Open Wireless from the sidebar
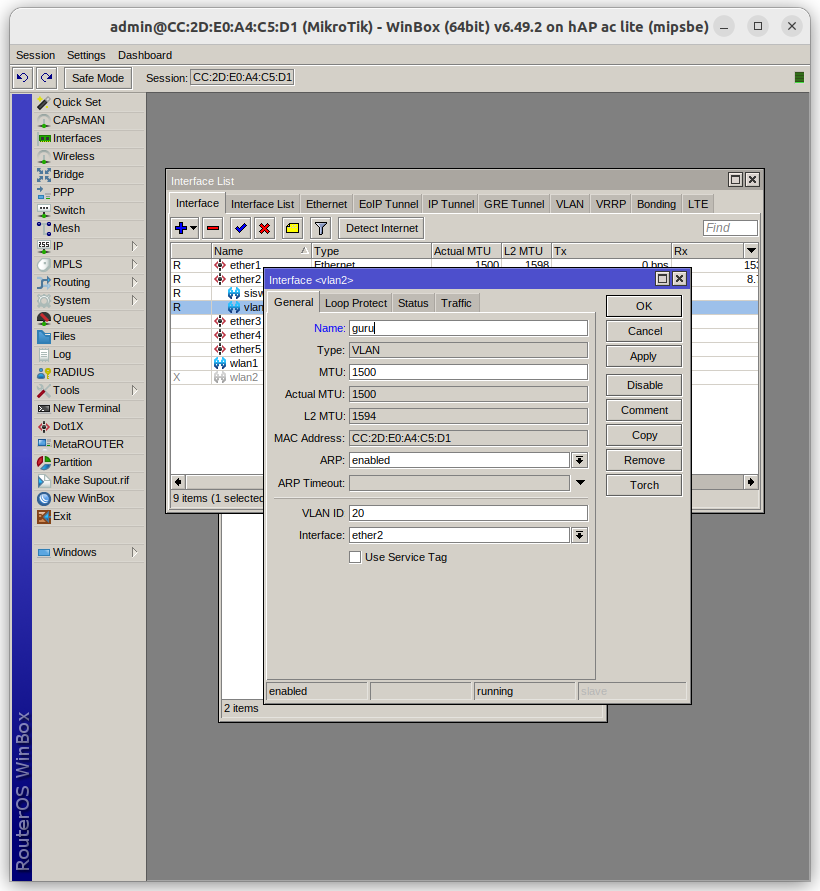 pyautogui.click(x=73, y=156)
